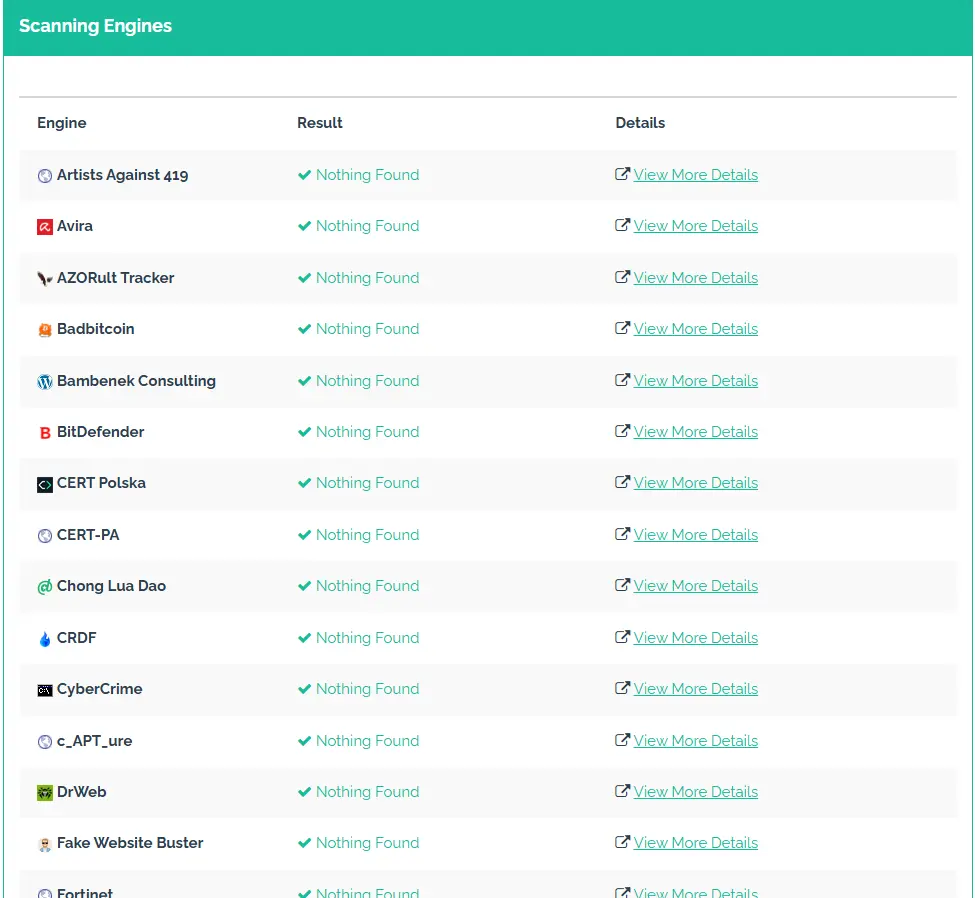Open View More Details for CRDF

click(696, 638)
